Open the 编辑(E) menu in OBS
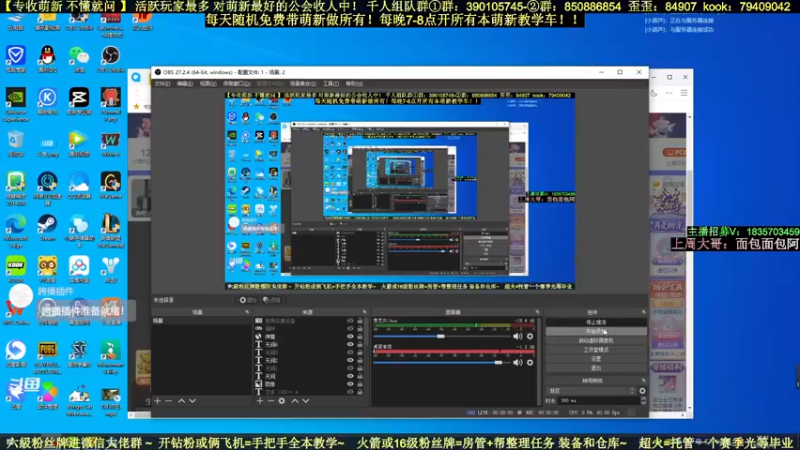 coord(185,84)
